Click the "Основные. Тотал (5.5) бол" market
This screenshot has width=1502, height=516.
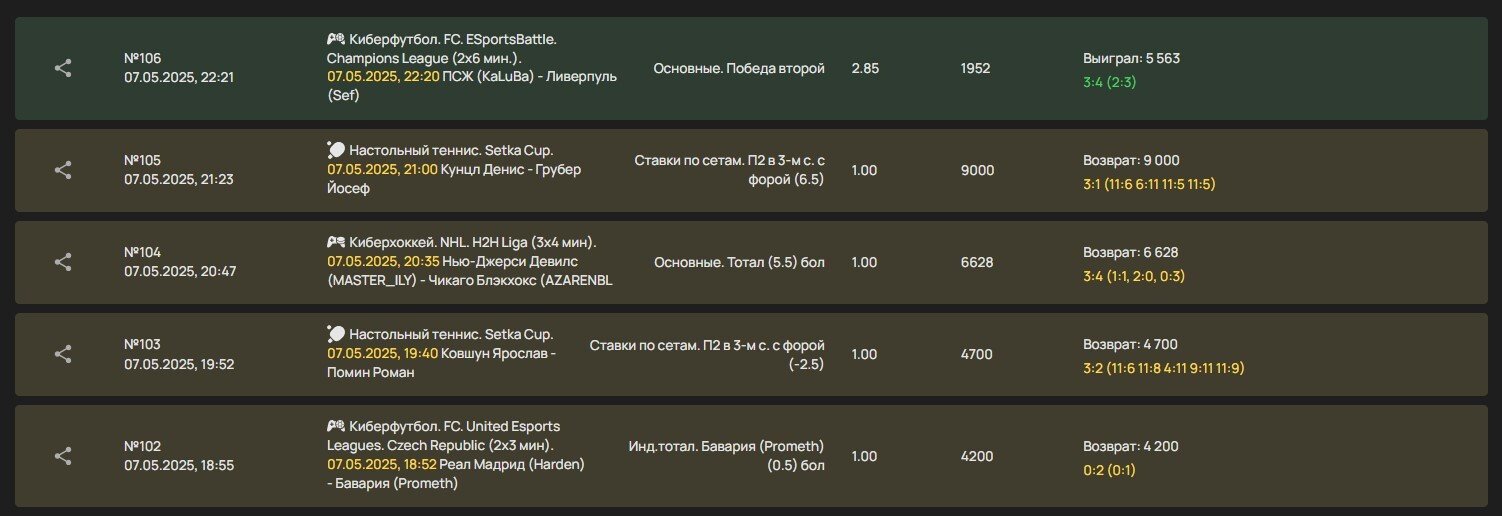(739, 262)
